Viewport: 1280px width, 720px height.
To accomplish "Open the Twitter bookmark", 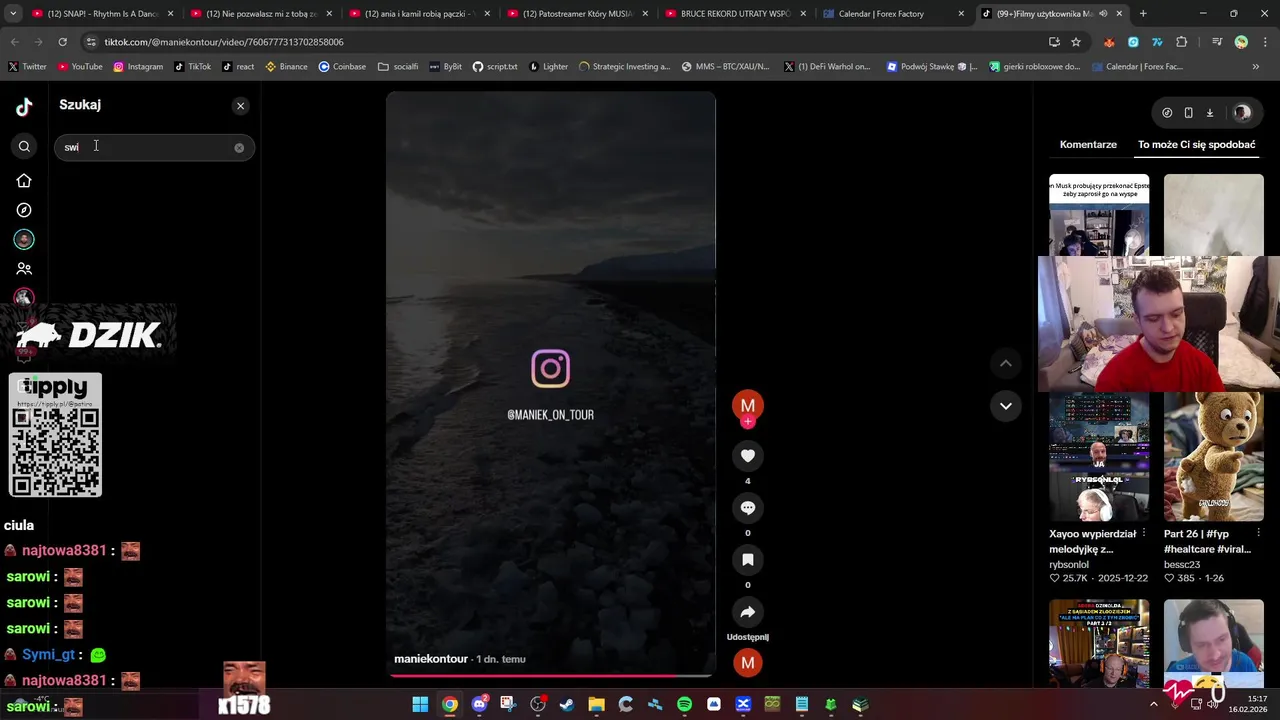I will [x=27, y=67].
